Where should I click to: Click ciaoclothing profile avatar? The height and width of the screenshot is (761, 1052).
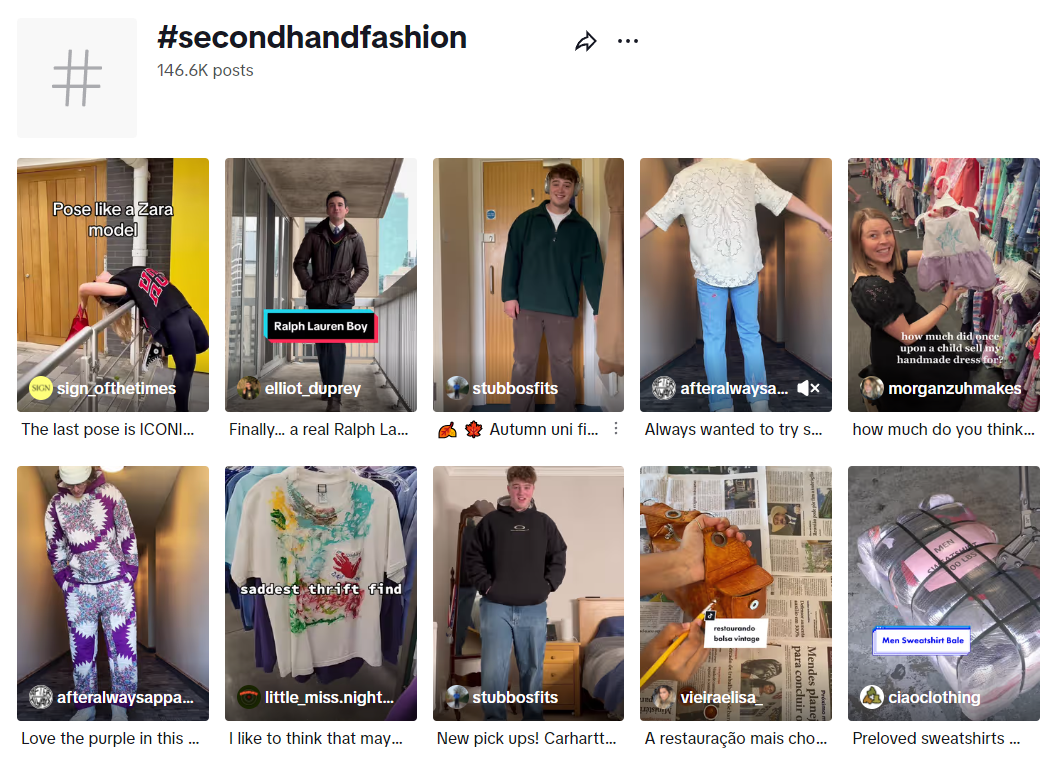[x=872, y=697]
